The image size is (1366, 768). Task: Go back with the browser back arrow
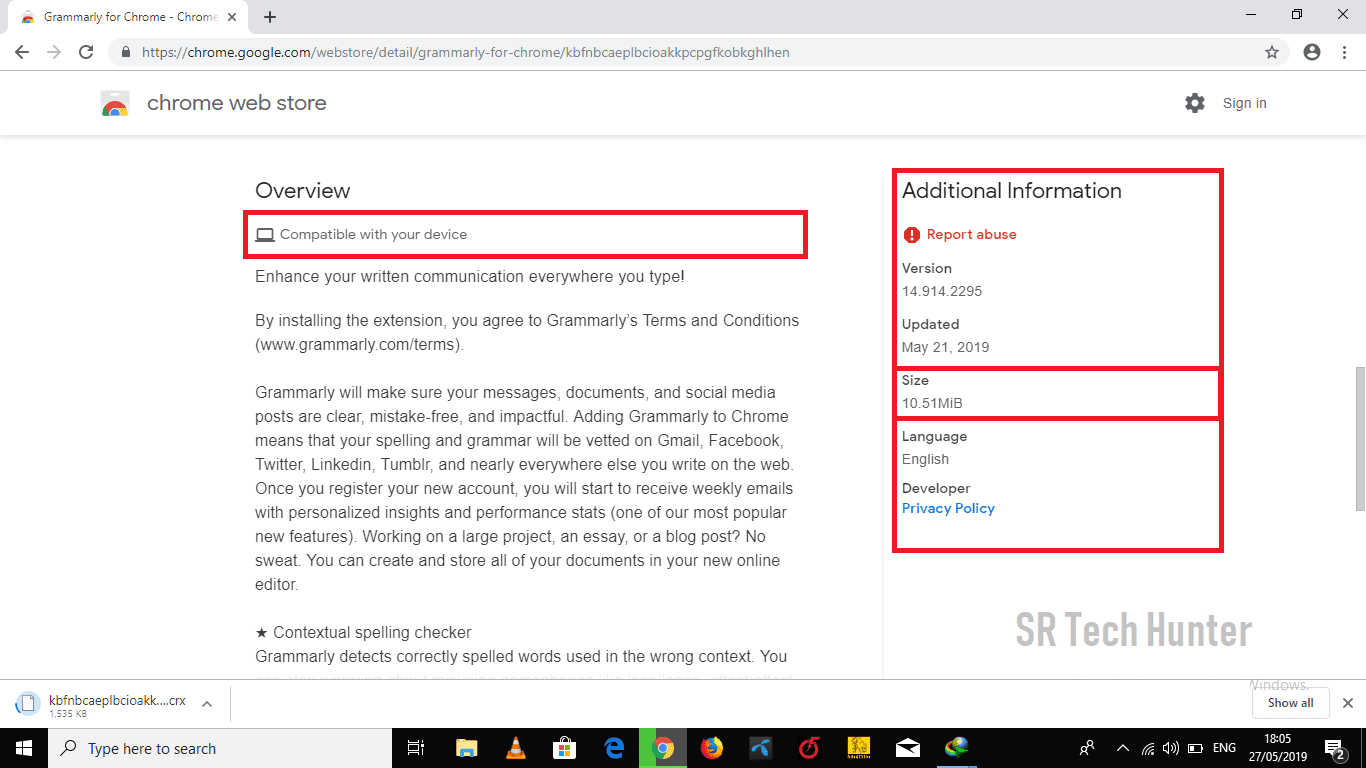tap(22, 52)
